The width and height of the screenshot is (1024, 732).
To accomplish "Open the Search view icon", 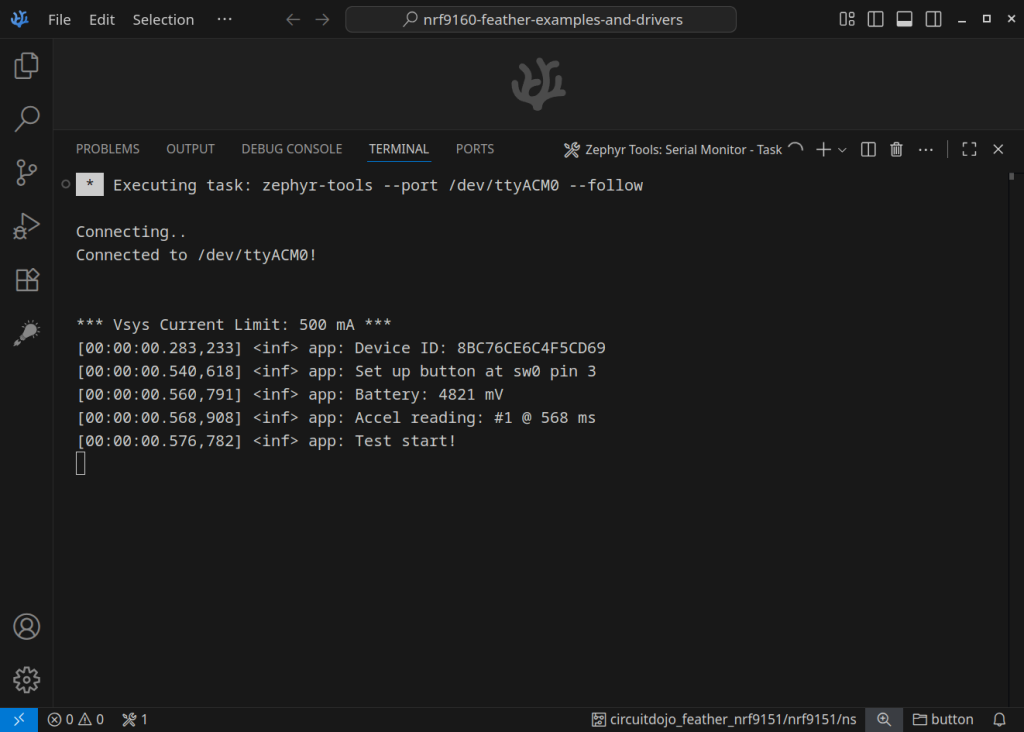I will pyautogui.click(x=27, y=119).
